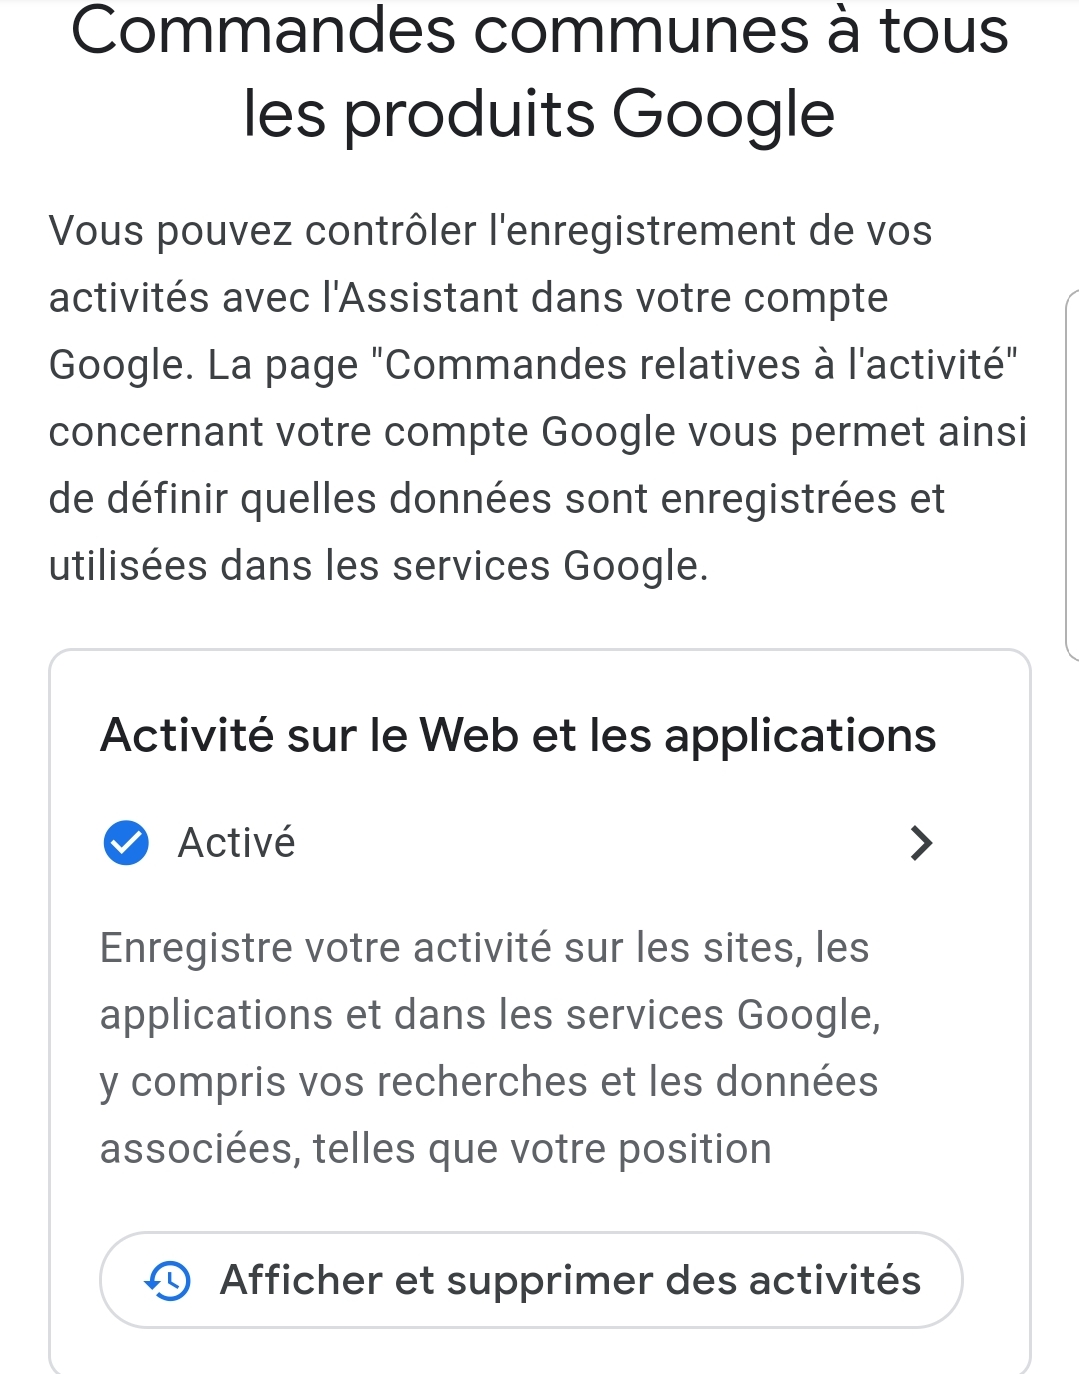Click line concernant votre compte Google vous permet
Screen dimensions: 1079x1374
pos(538,432)
